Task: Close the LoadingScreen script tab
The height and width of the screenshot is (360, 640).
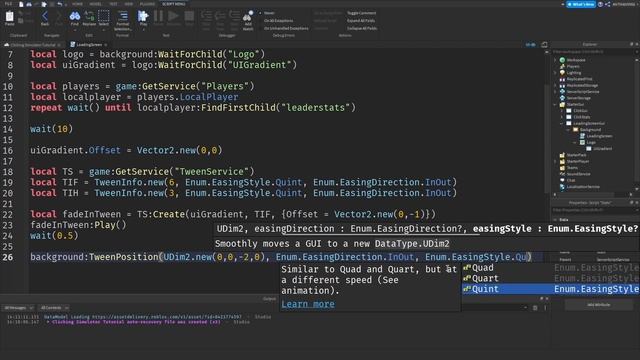Action: [106, 44]
